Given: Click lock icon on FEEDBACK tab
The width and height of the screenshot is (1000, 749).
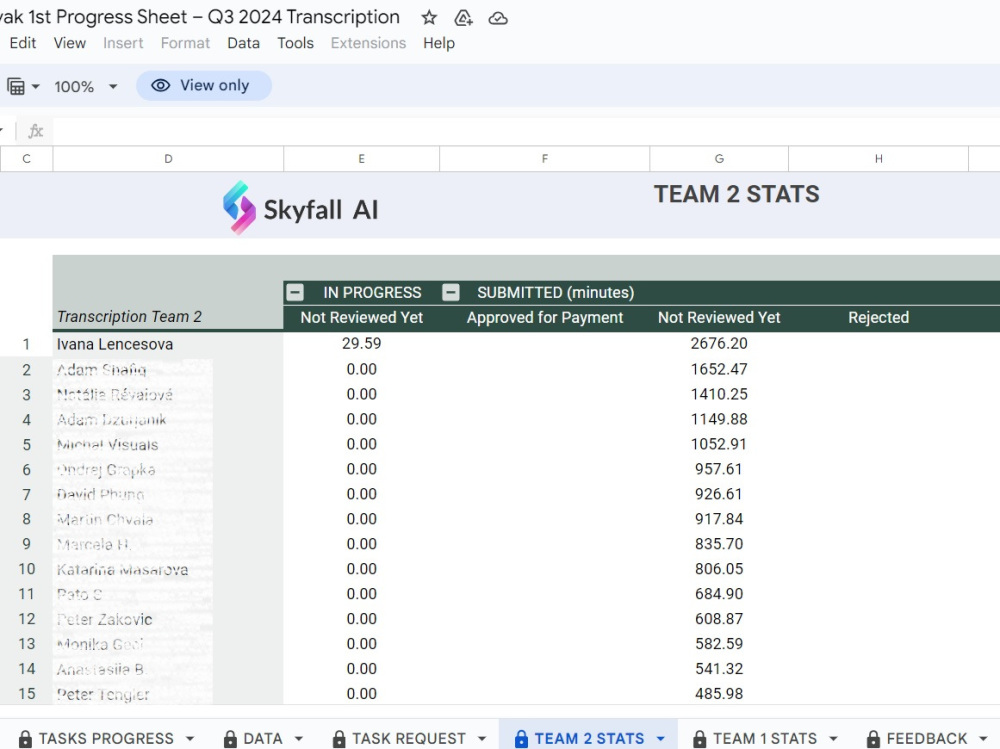Looking at the screenshot, I should coord(874,739).
